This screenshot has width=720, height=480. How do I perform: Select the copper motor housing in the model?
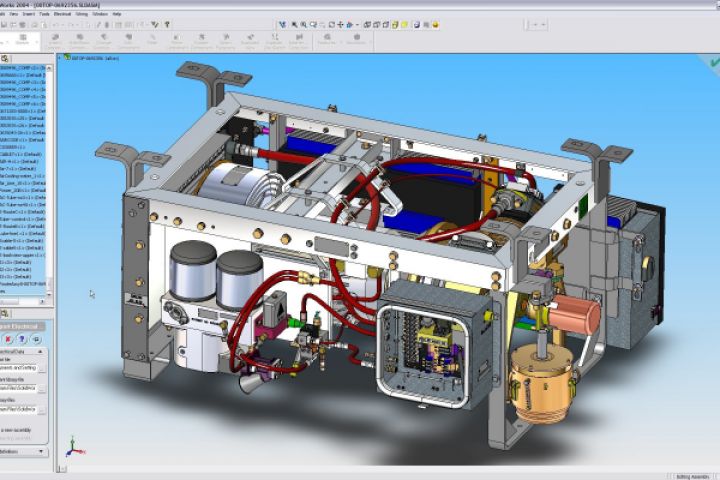(544, 384)
